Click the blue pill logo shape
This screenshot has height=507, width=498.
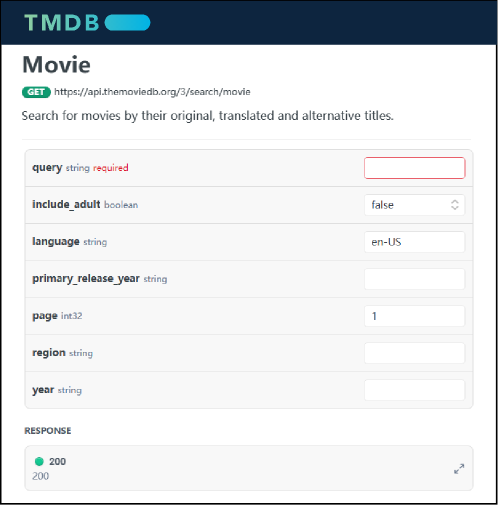[x=128, y=23]
